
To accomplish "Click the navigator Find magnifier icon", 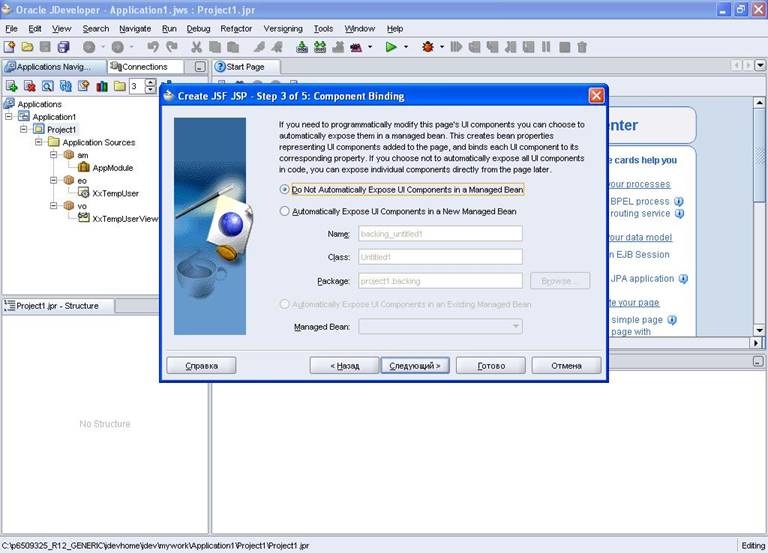I will coord(48,86).
